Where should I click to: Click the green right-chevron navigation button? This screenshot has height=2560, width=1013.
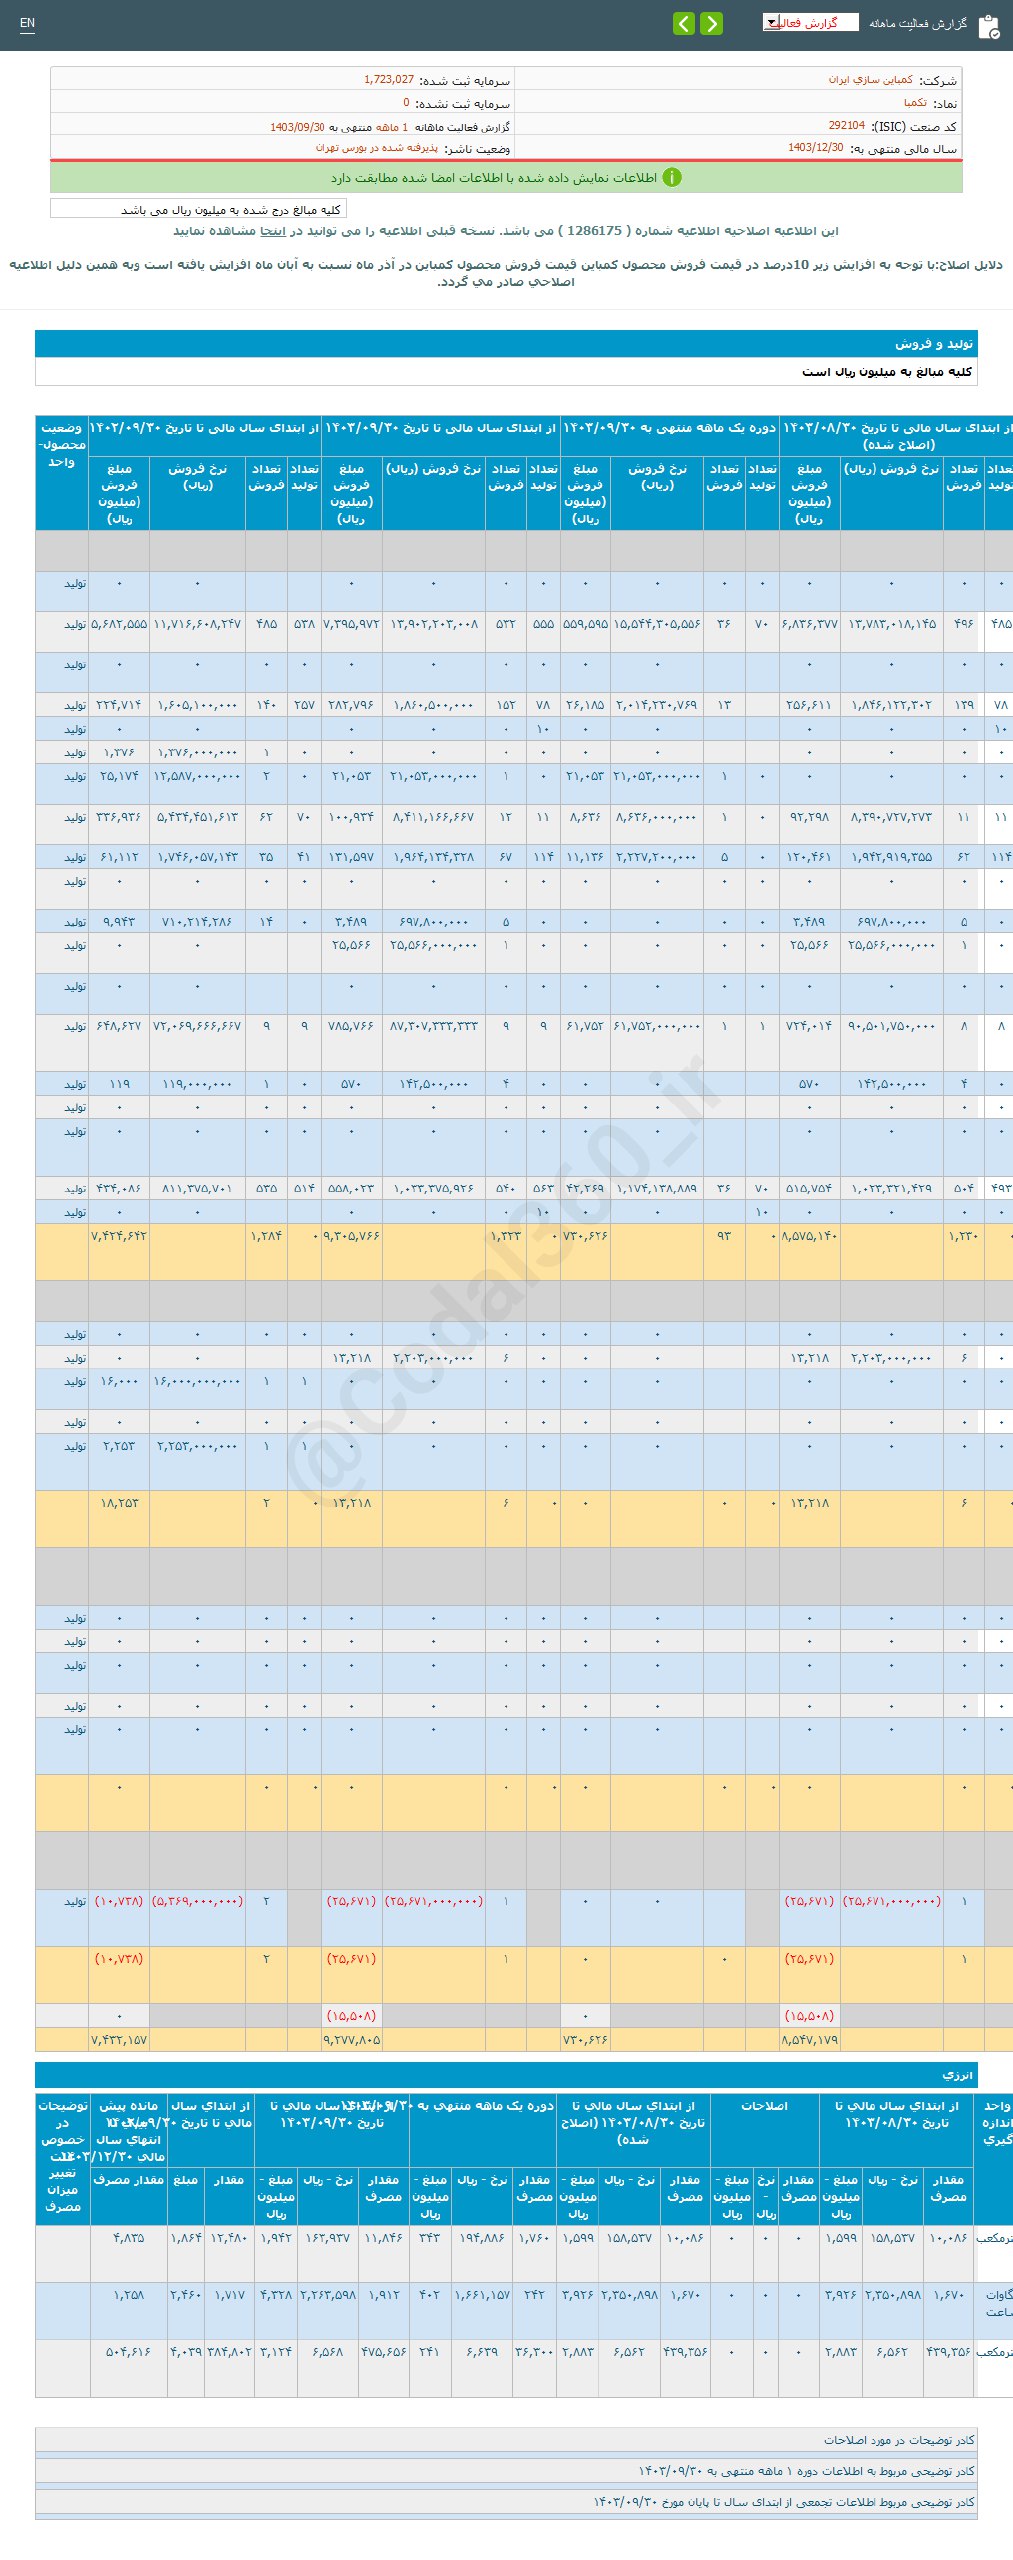711,23
